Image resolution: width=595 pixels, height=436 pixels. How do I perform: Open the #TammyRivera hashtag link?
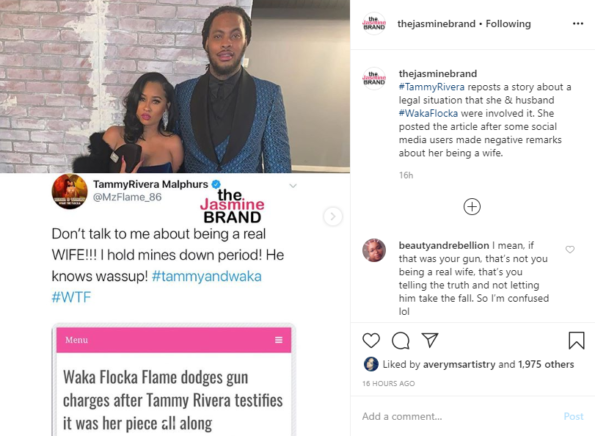coord(431,87)
